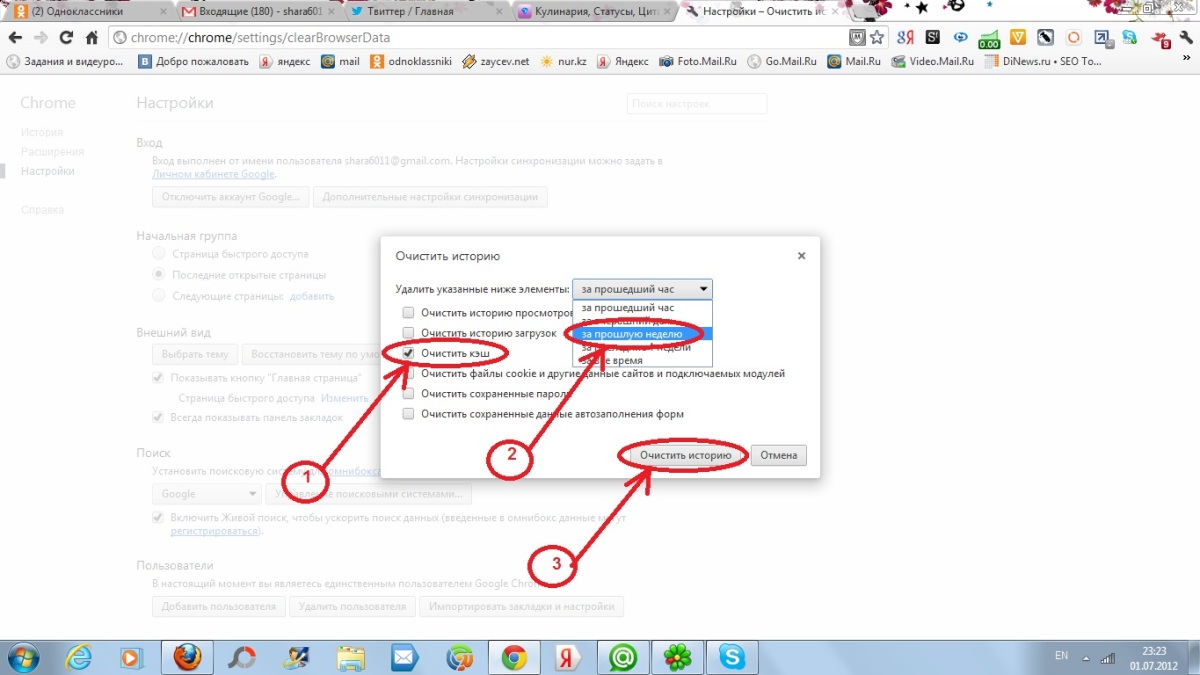Click the 'добавить' link for pages
Screen dimensions: 1200x675
click(312, 296)
